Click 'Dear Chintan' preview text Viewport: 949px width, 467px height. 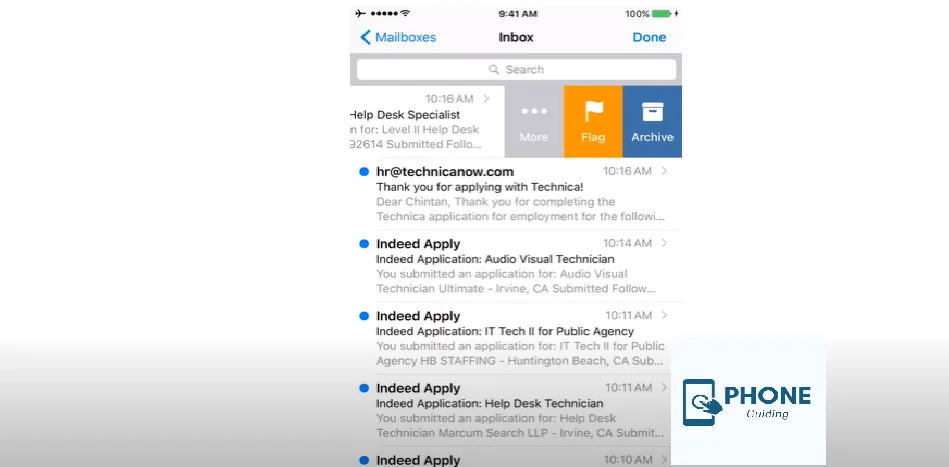pyautogui.click(x=414, y=201)
